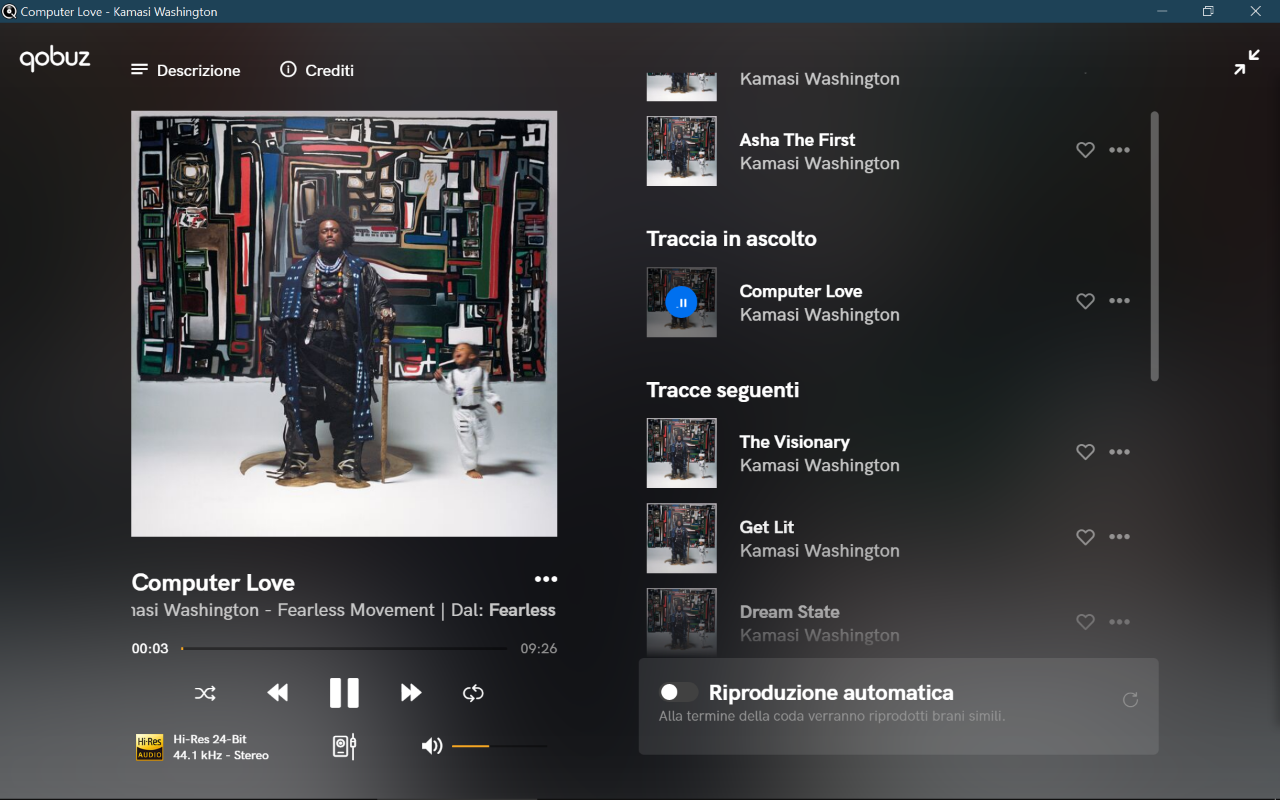Open Kamasi Washington artist under The Visionary
Screen dimensions: 1280x800
[820, 466]
